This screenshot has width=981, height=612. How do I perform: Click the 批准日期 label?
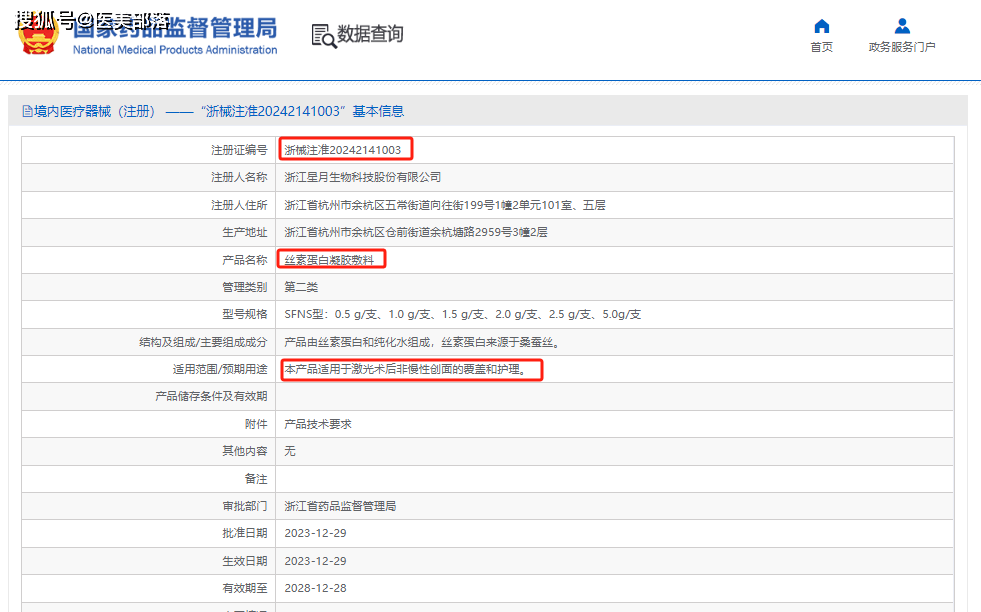coord(245,533)
